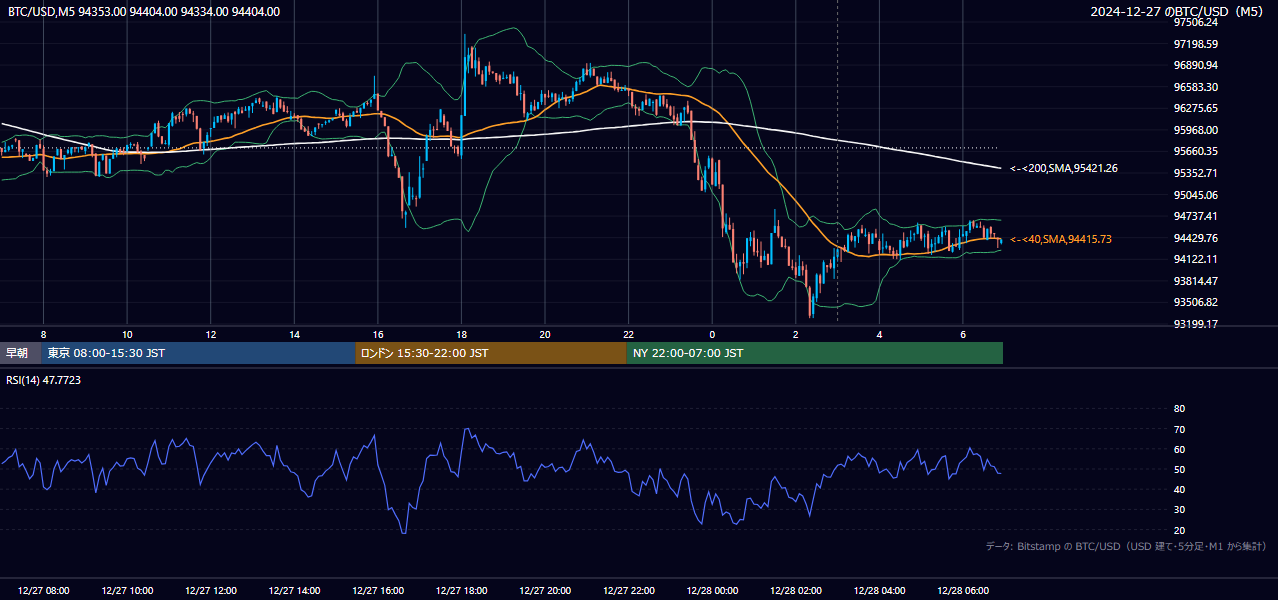This screenshot has width=1278, height=600.
Task: Click the 12/27 12:00 date label
Action: coord(211,591)
